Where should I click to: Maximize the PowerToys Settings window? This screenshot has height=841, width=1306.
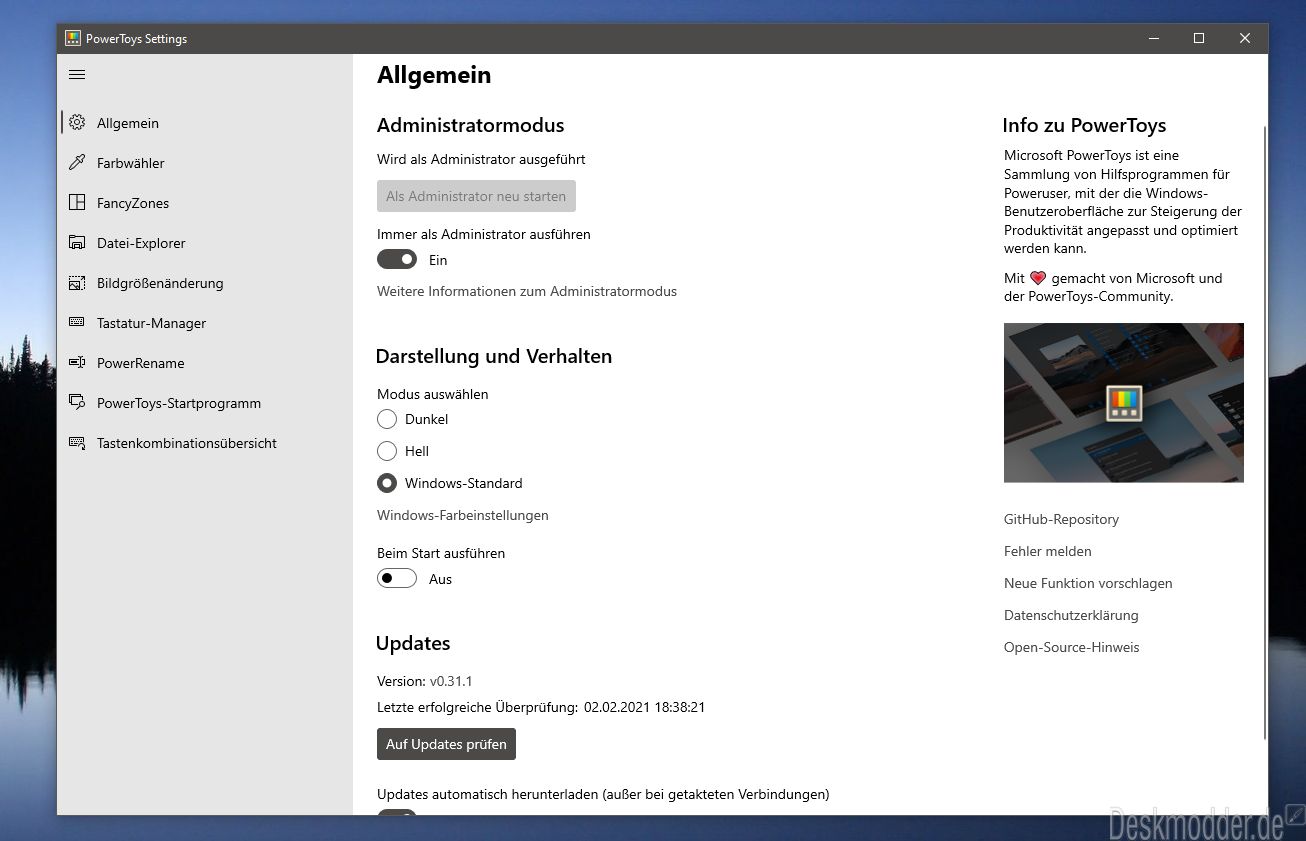pos(1199,38)
